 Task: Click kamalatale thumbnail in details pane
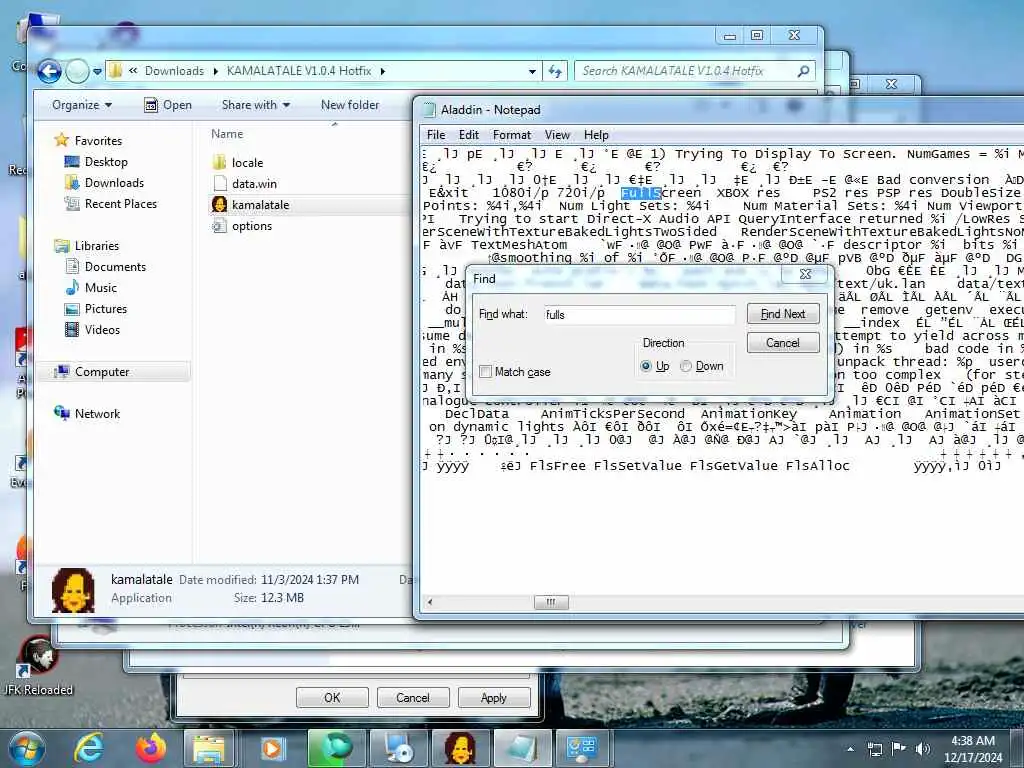[x=72, y=590]
